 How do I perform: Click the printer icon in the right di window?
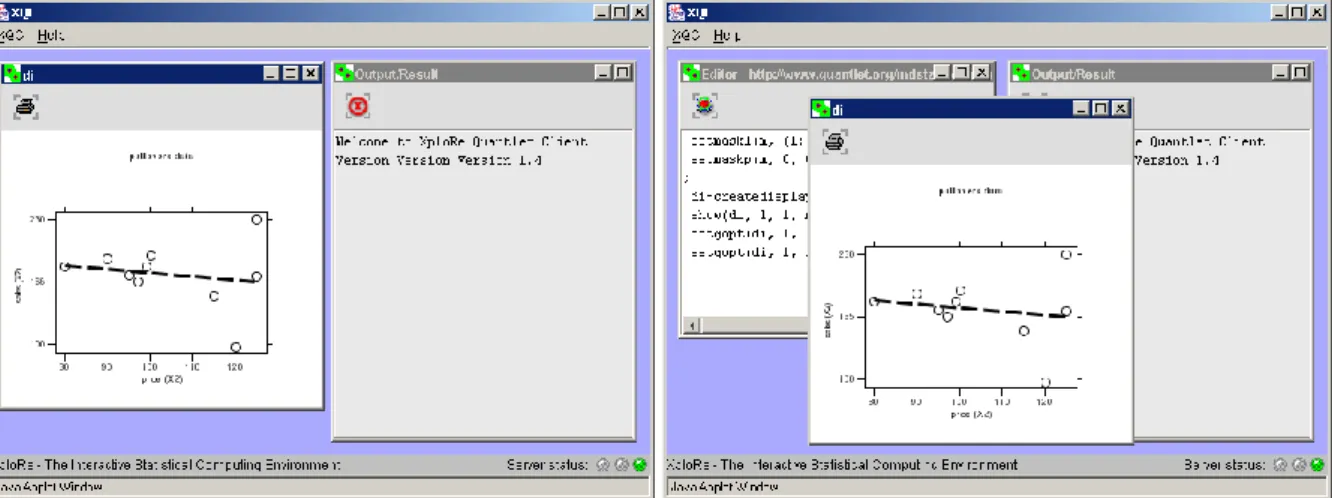835,142
